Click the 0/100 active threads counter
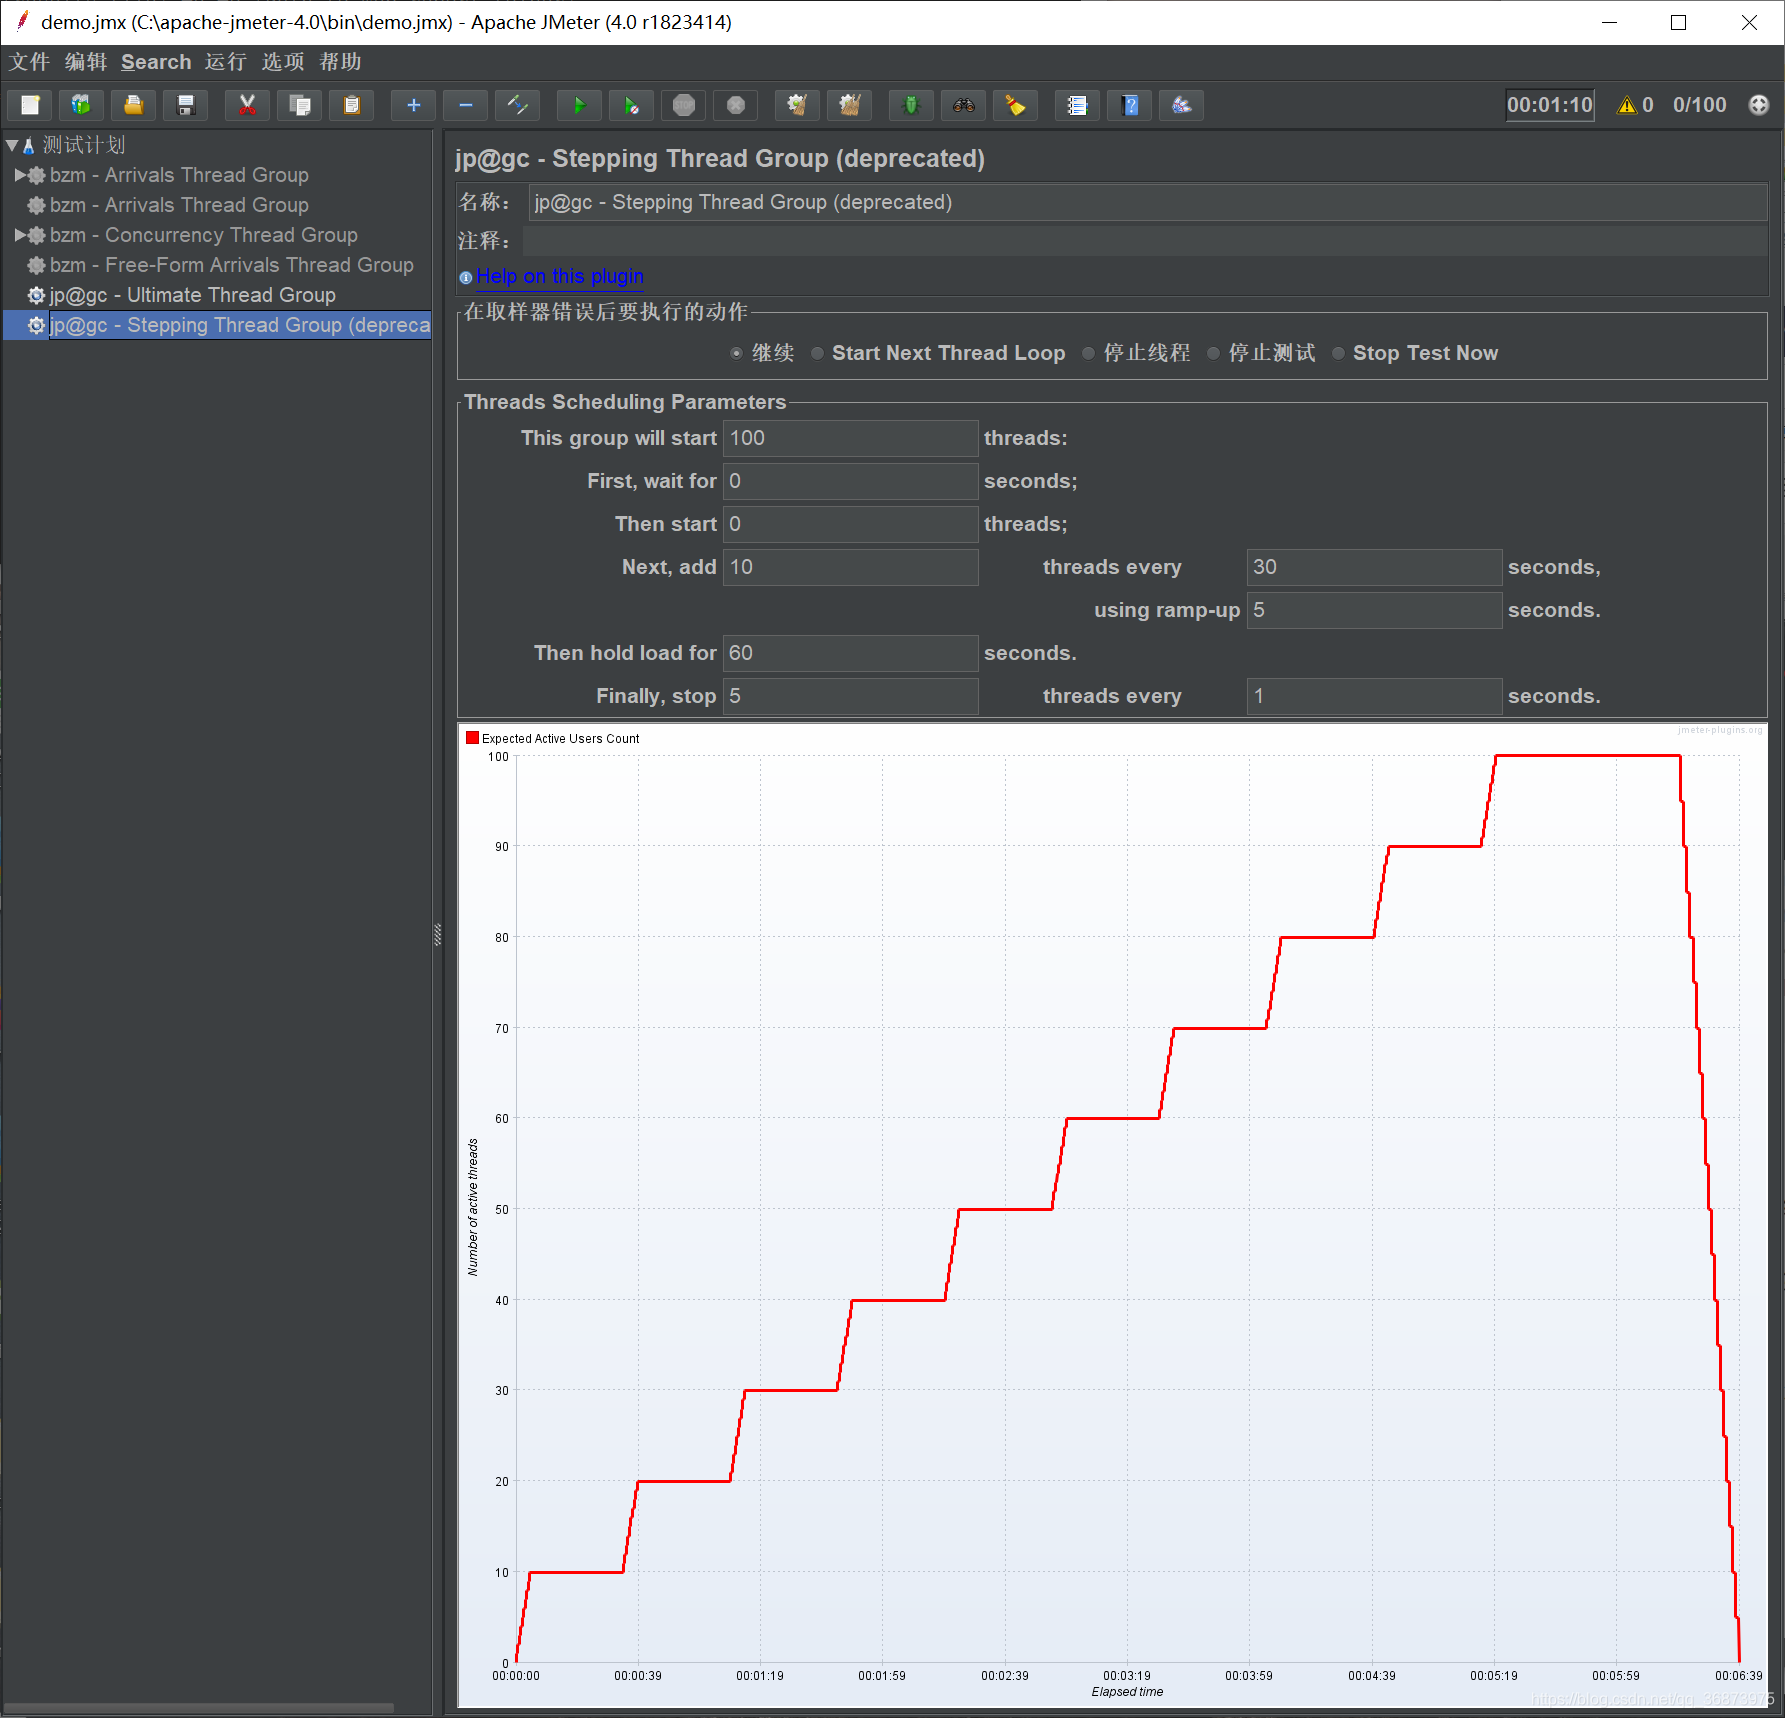Image resolution: width=1785 pixels, height=1718 pixels. [x=1700, y=105]
